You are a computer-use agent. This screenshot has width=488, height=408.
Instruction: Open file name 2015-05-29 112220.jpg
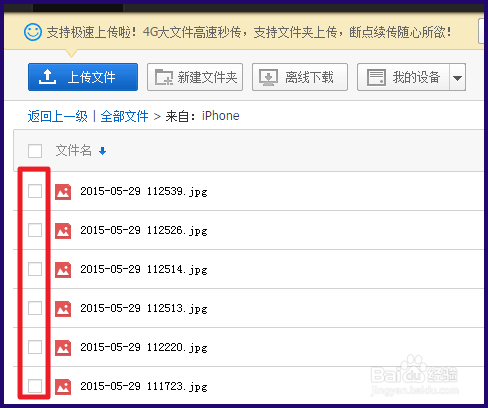pyautogui.click(x=144, y=348)
